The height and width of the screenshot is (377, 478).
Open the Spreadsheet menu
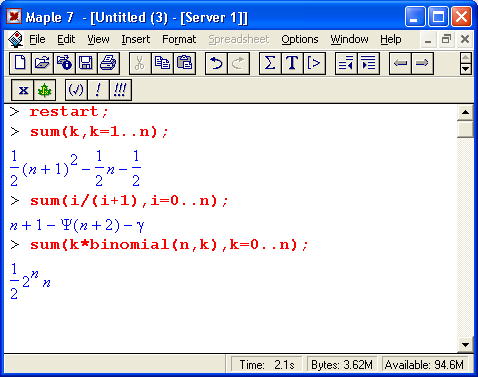(x=239, y=39)
